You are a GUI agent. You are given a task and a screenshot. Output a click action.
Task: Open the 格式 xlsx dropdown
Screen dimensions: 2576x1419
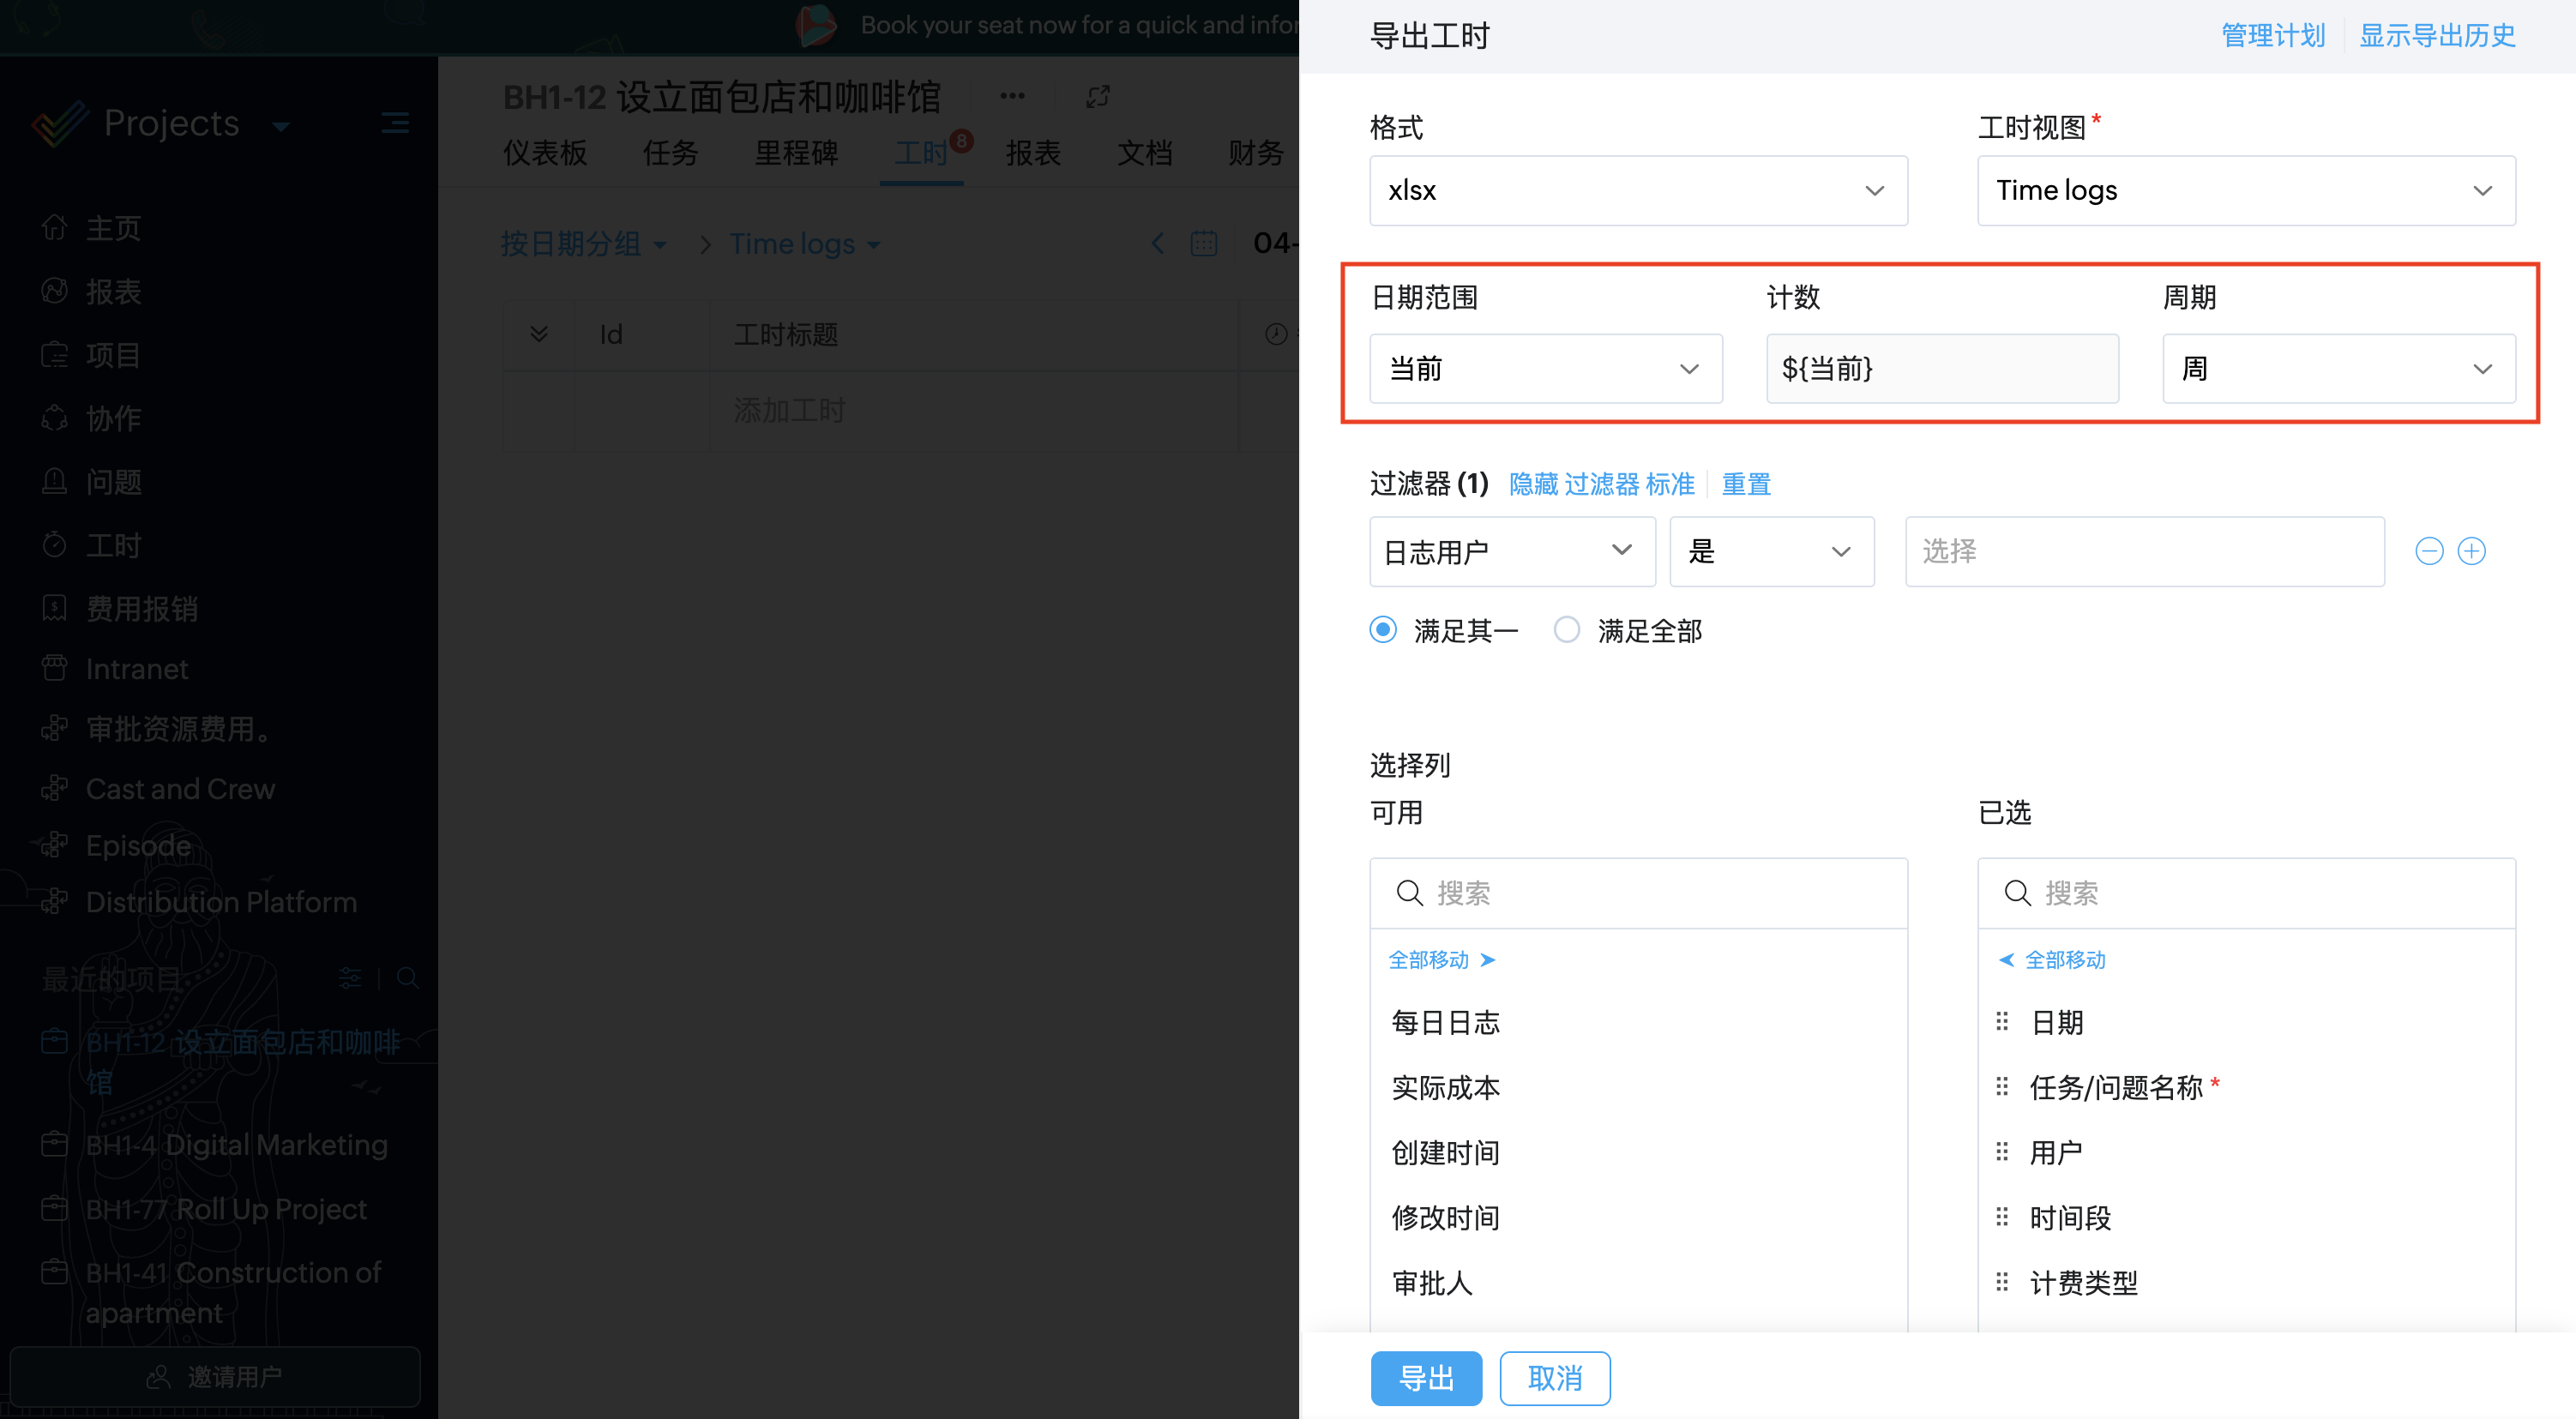coord(1638,190)
